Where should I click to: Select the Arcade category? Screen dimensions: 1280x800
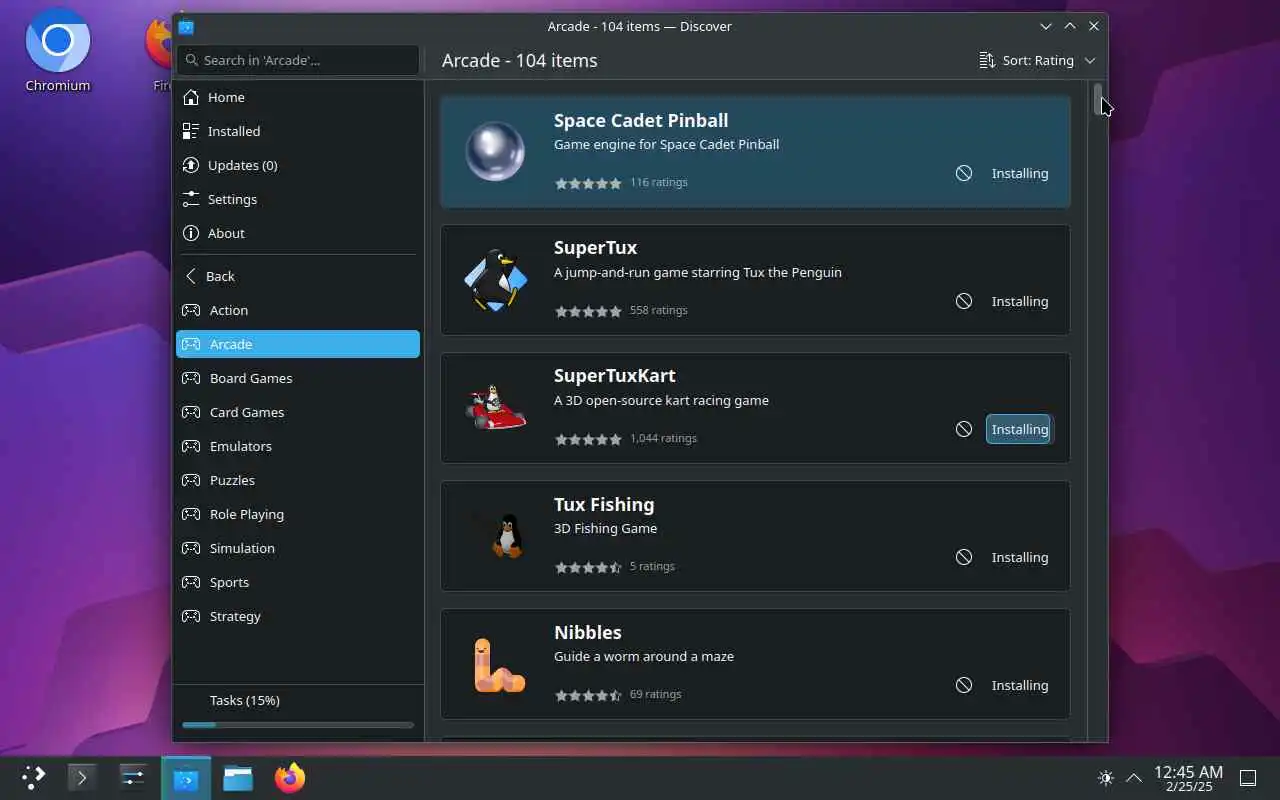click(298, 344)
